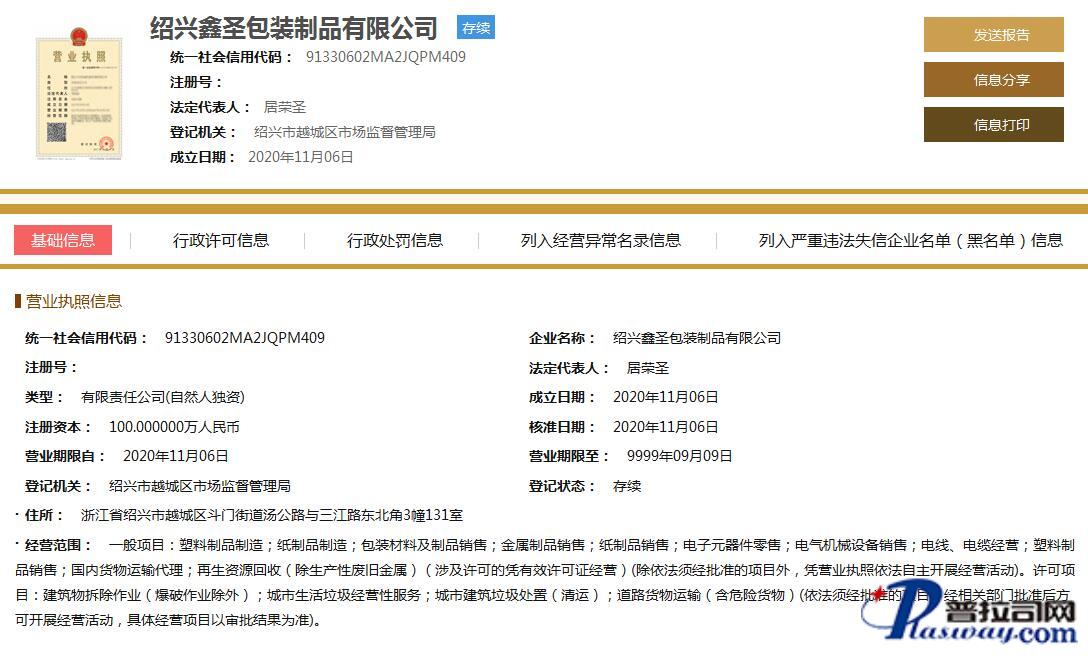Click the 登记机关 value in the header
Viewport: 1088px width, 656px height.
(344, 132)
